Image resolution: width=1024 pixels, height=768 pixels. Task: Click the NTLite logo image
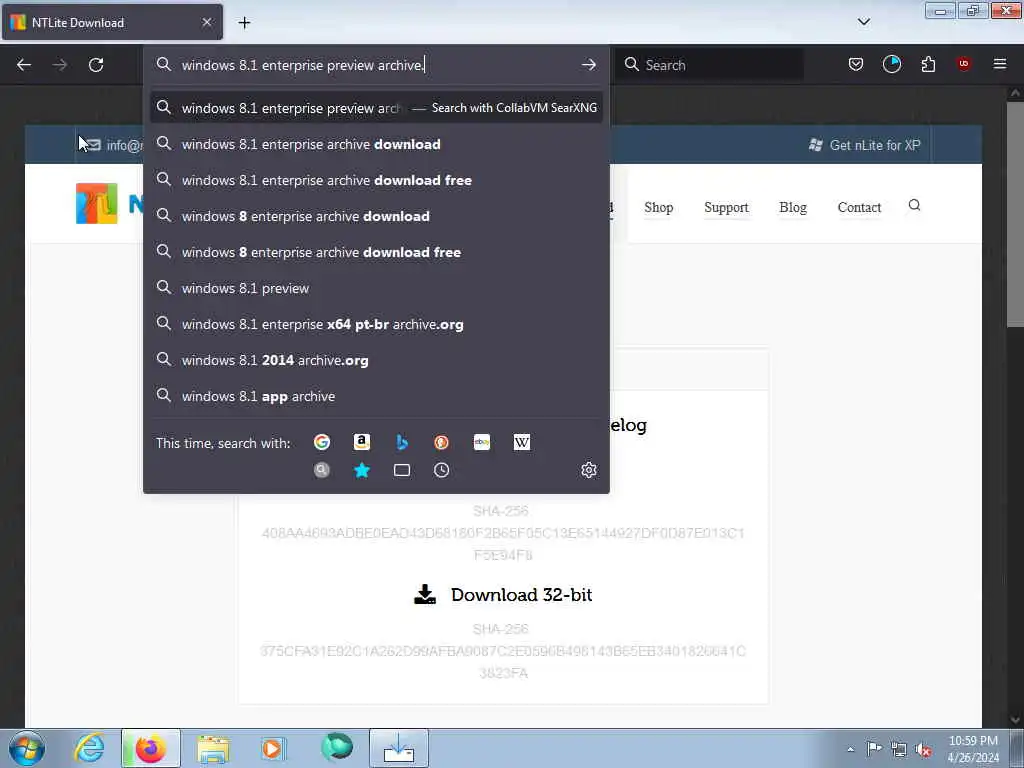pyautogui.click(x=97, y=204)
